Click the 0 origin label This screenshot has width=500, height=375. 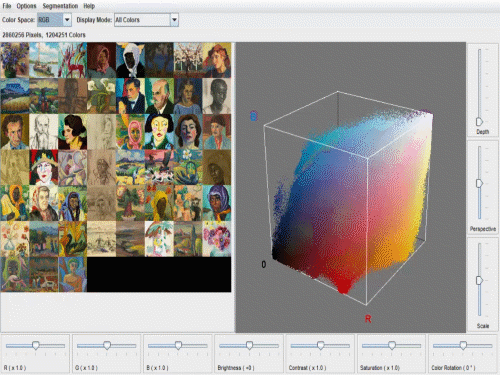click(x=264, y=265)
